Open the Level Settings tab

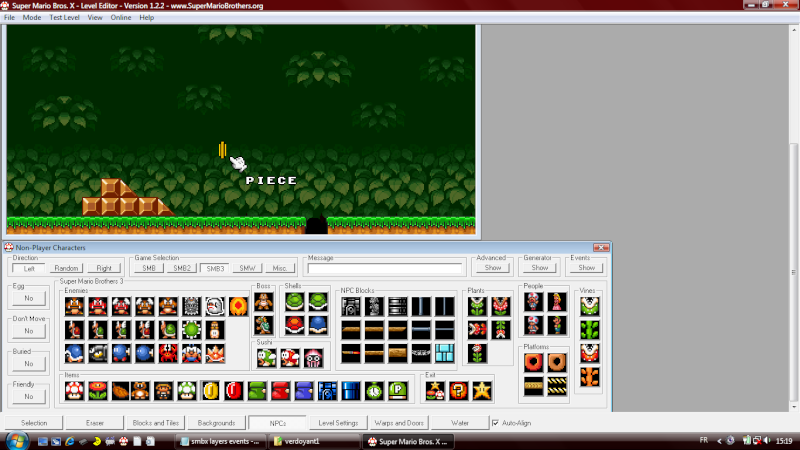[338, 423]
